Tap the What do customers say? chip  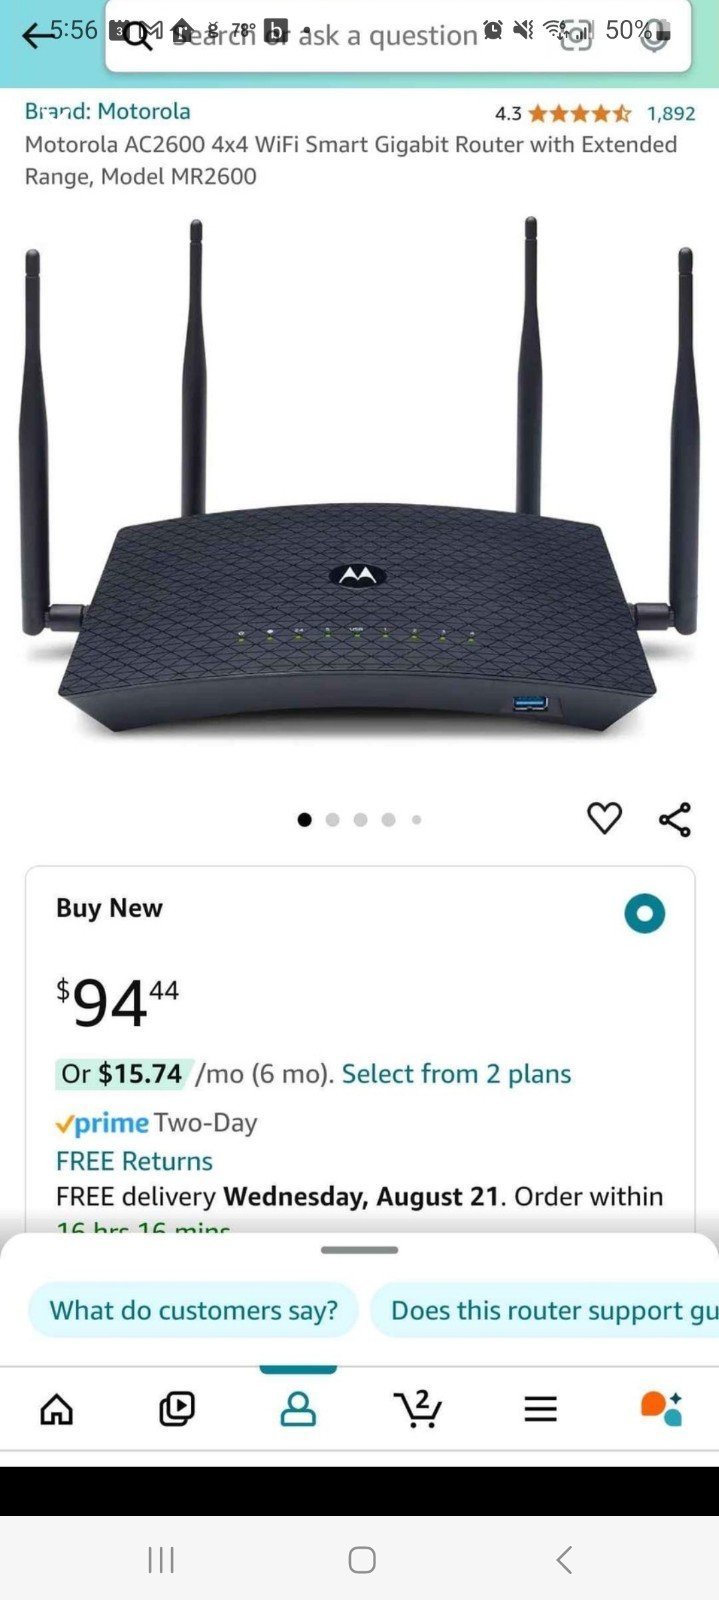[194, 1310]
